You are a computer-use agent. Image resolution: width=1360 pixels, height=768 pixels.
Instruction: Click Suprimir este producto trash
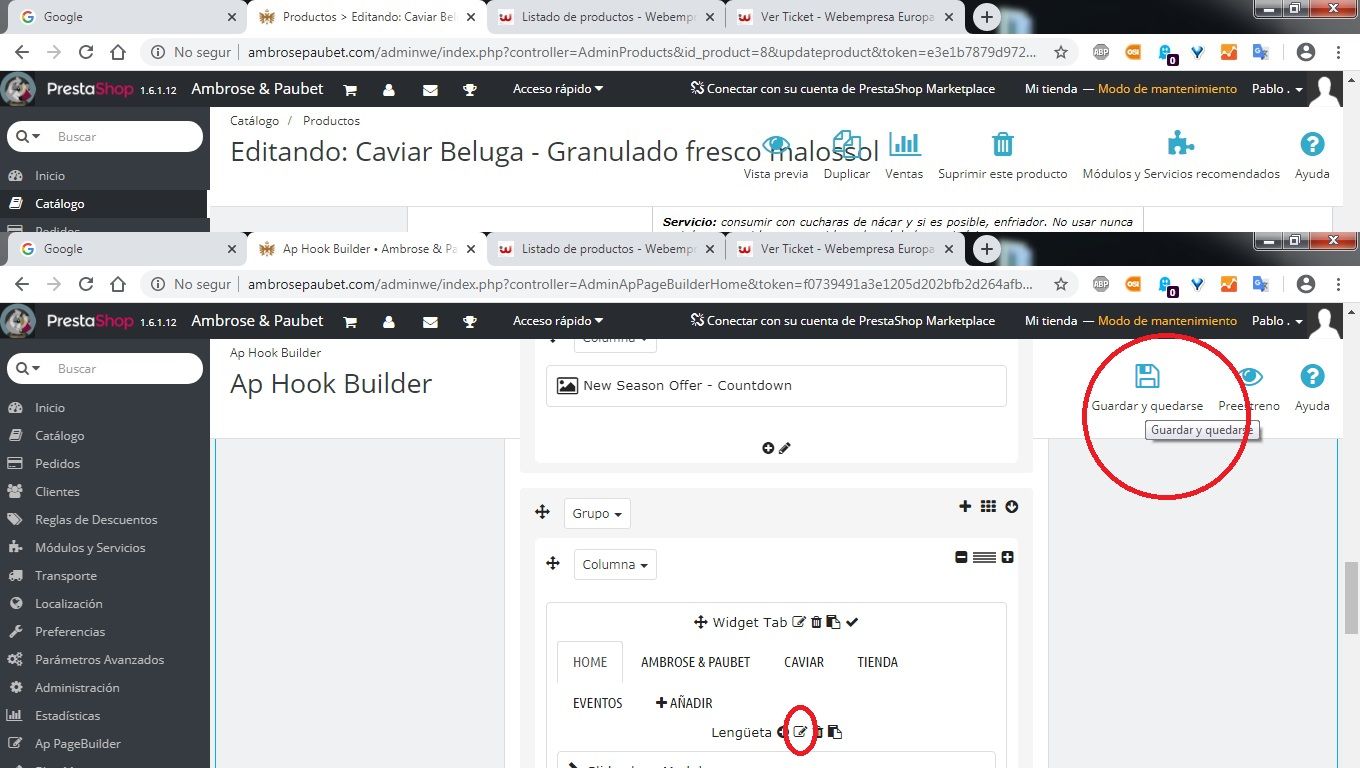[1003, 156]
